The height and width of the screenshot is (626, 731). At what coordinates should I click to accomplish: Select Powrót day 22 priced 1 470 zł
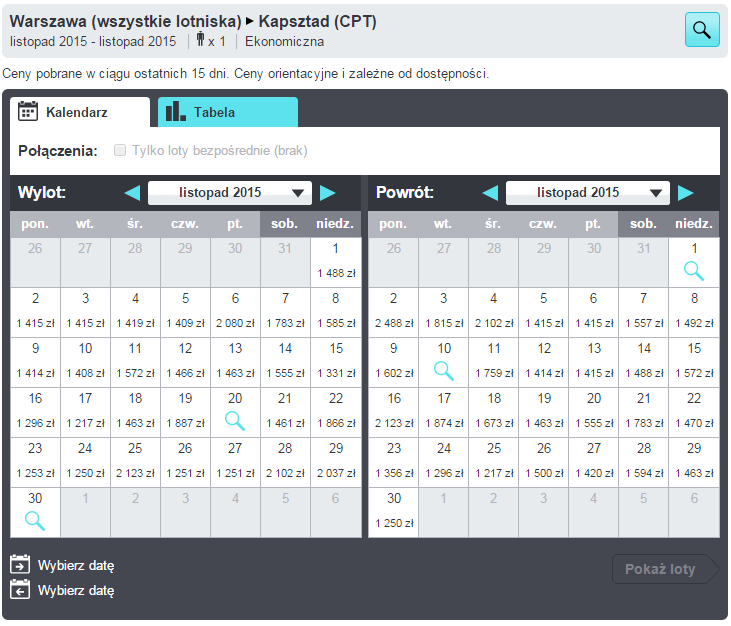coord(694,412)
